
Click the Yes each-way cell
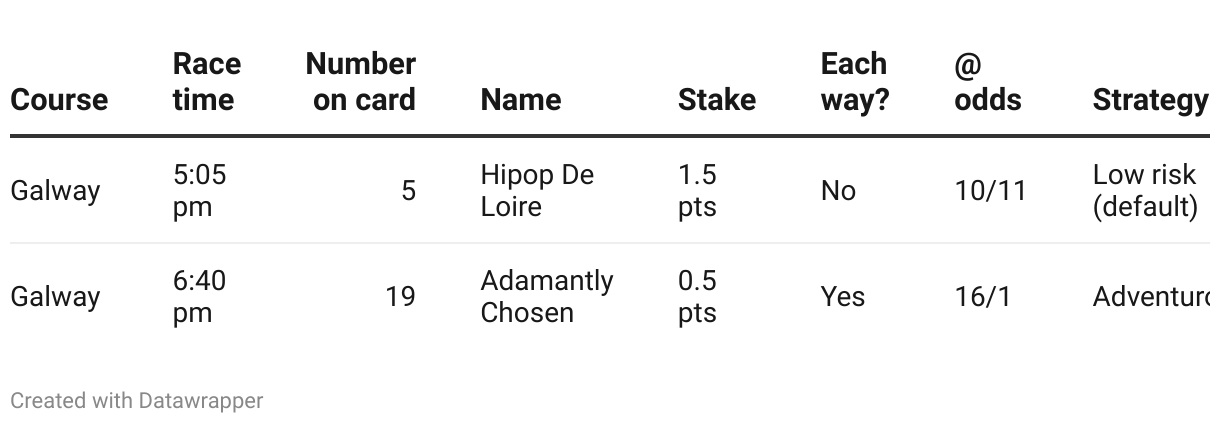pyautogui.click(x=843, y=296)
